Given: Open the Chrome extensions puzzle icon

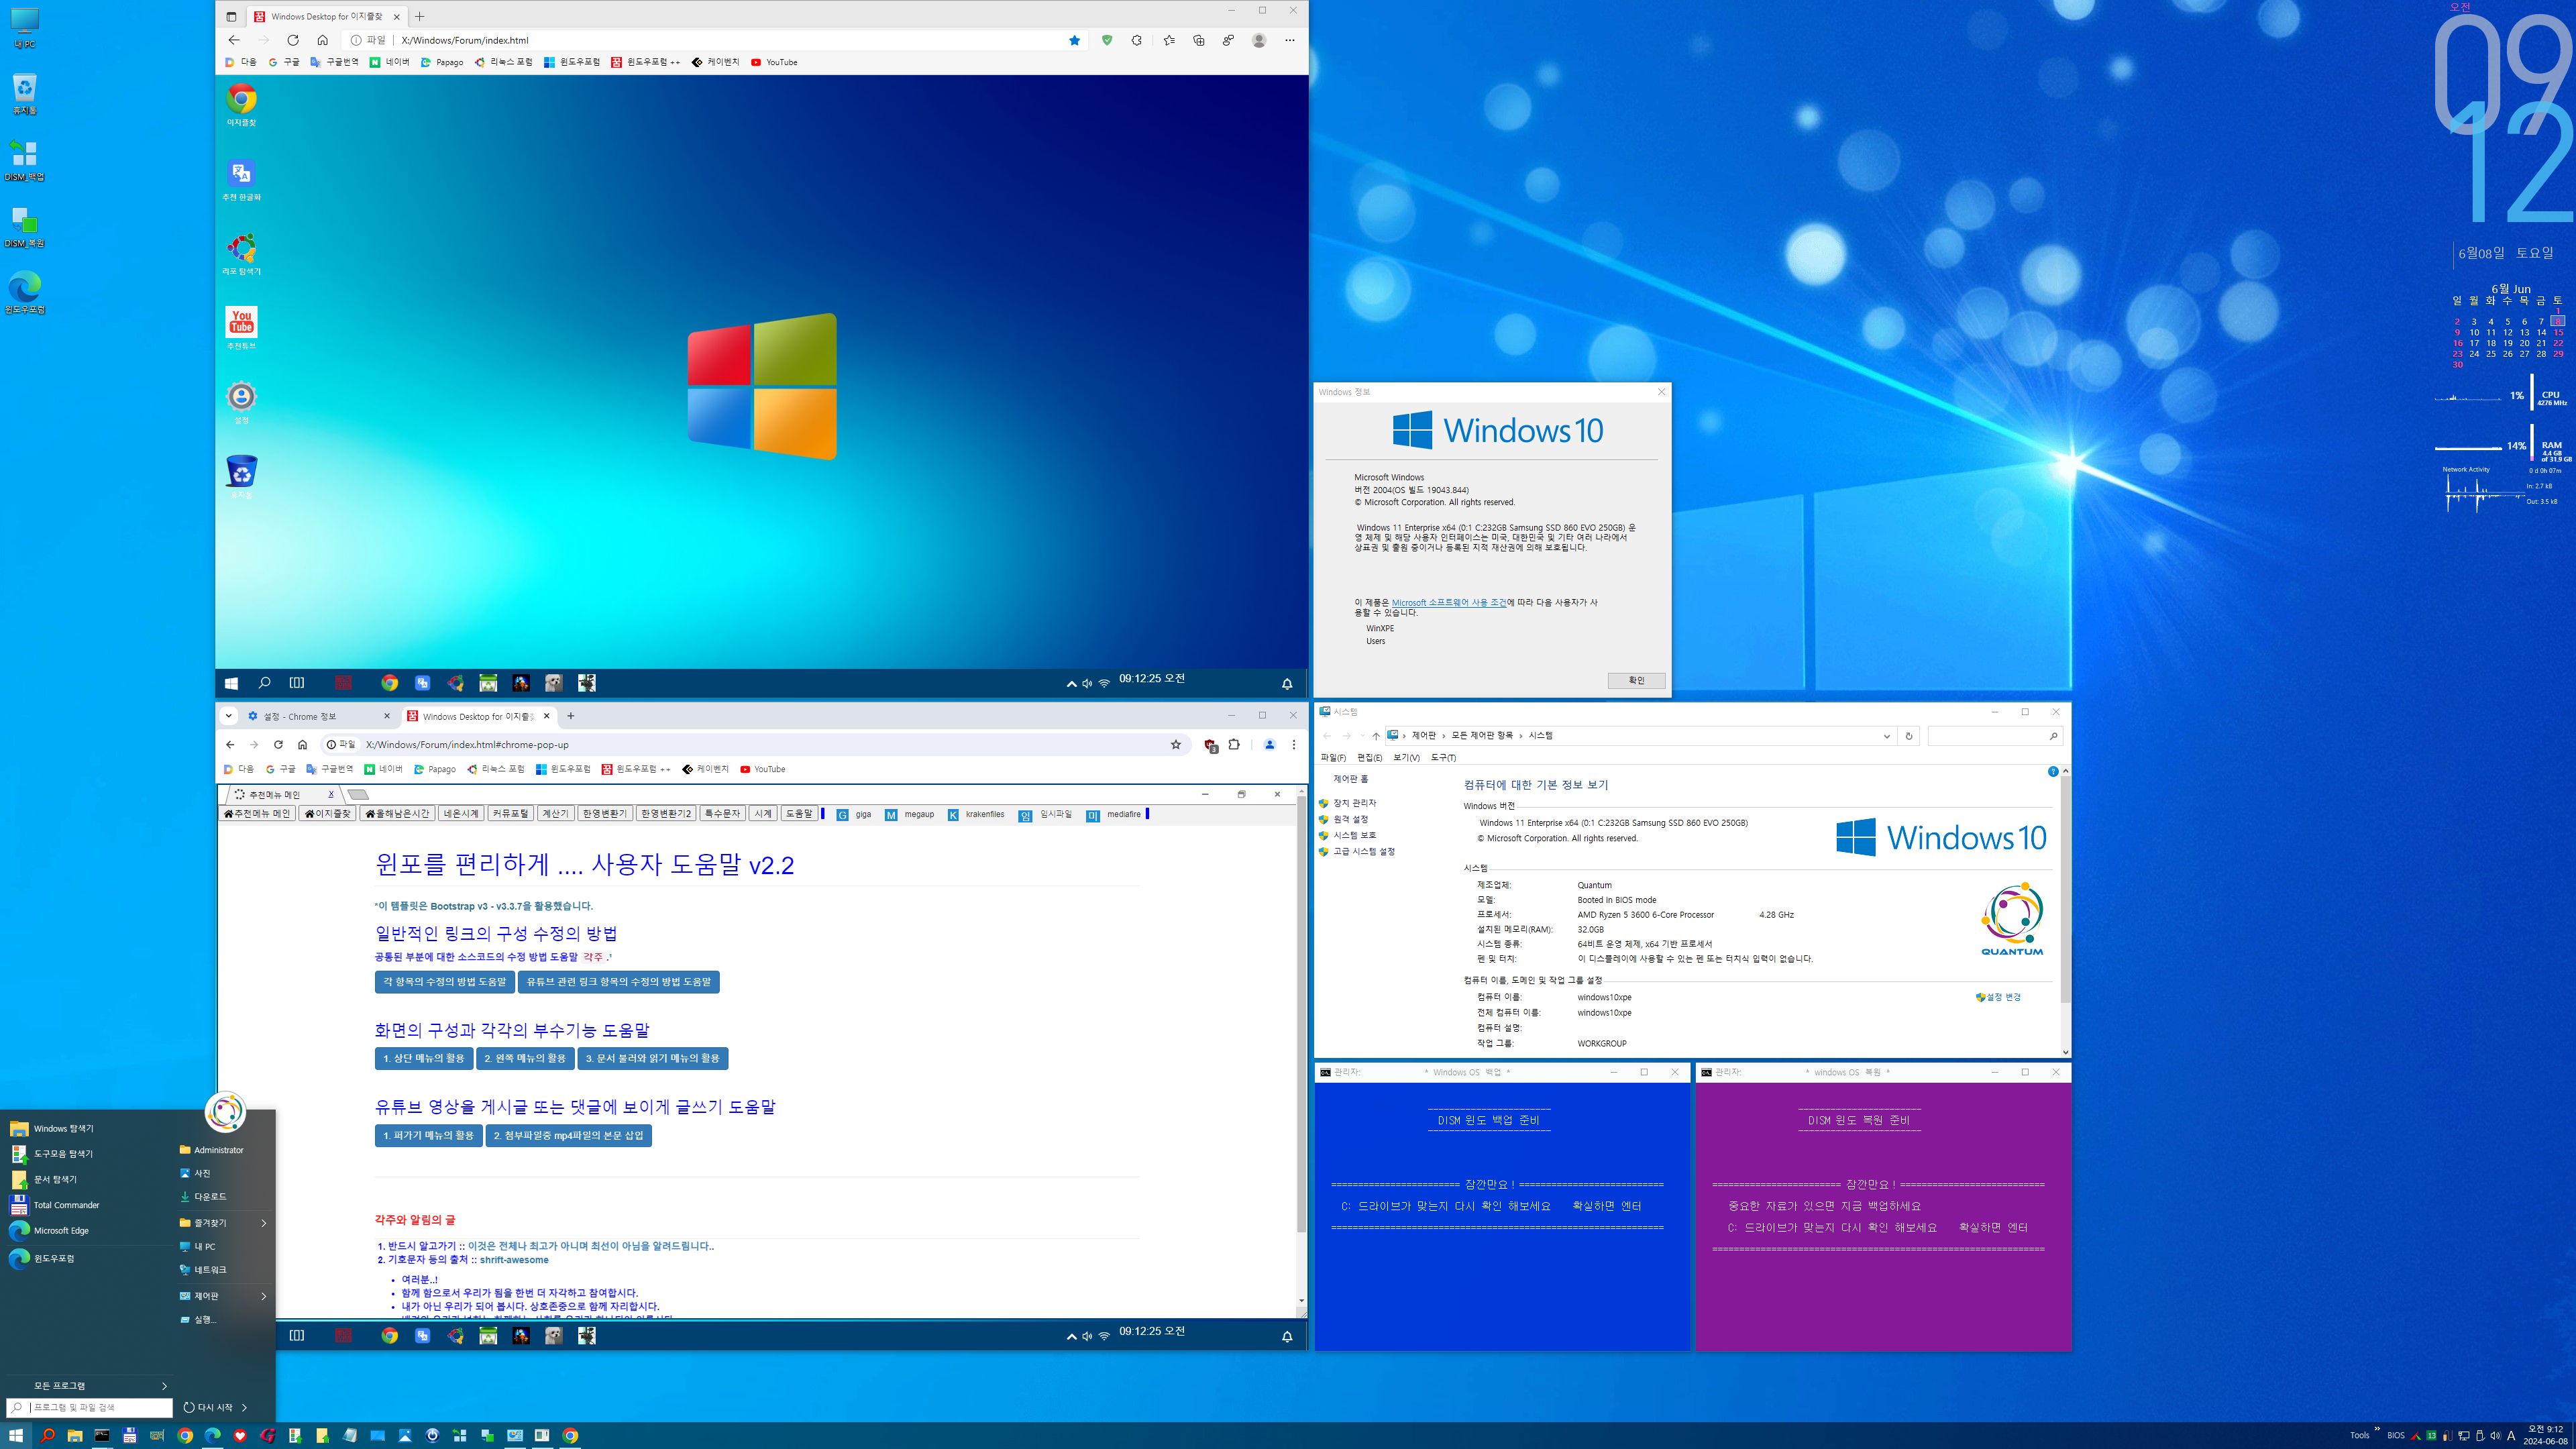Looking at the screenshot, I should coord(1234,745).
